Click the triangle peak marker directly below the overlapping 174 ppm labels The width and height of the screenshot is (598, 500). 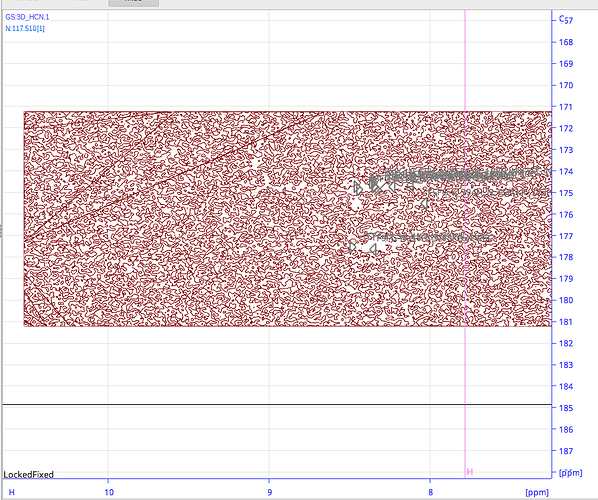pos(410,186)
